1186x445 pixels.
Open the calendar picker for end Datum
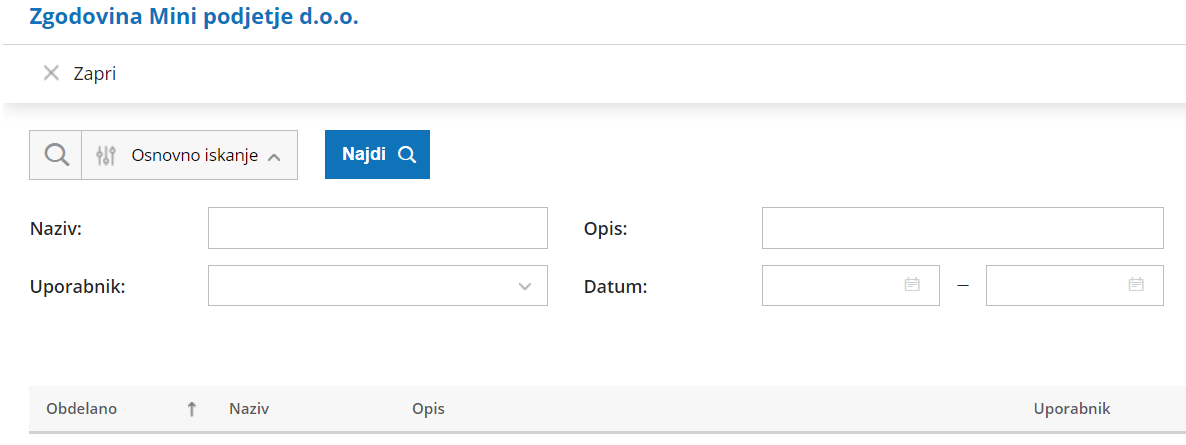point(1136,285)
